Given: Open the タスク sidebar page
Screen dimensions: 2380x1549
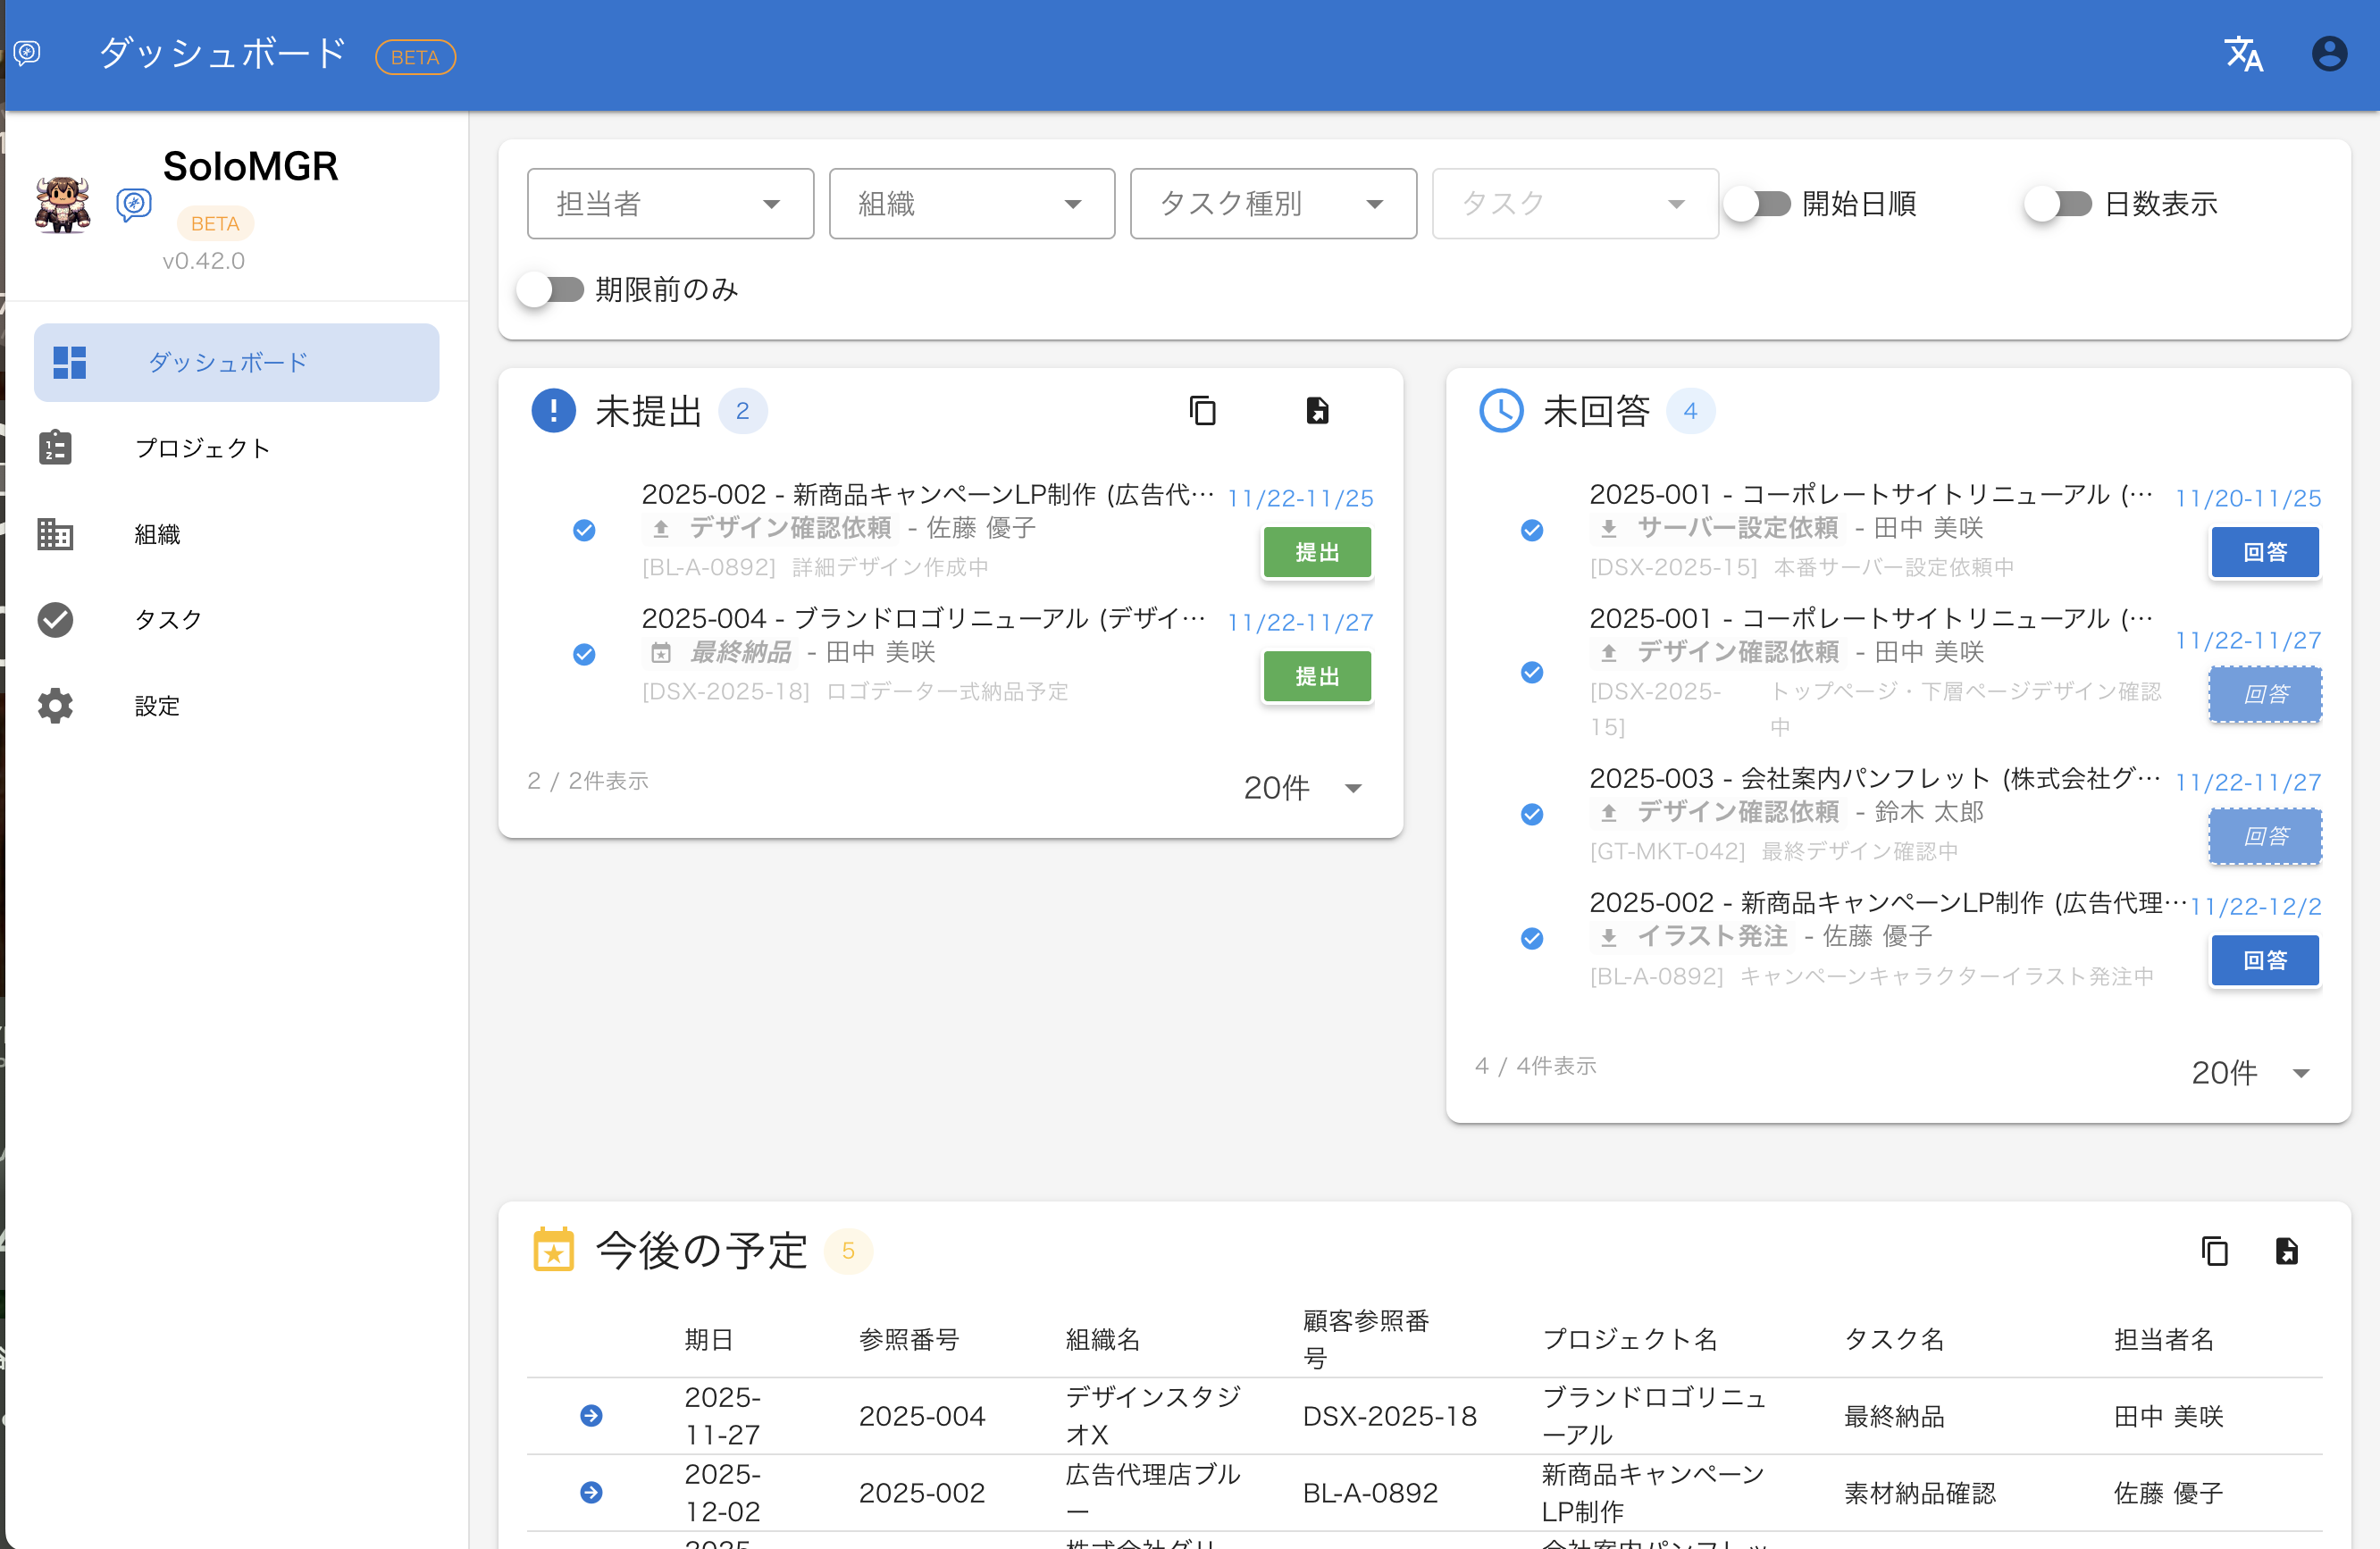Looking at the screenshot, I should pyautogui.click(x=167, y=619).
